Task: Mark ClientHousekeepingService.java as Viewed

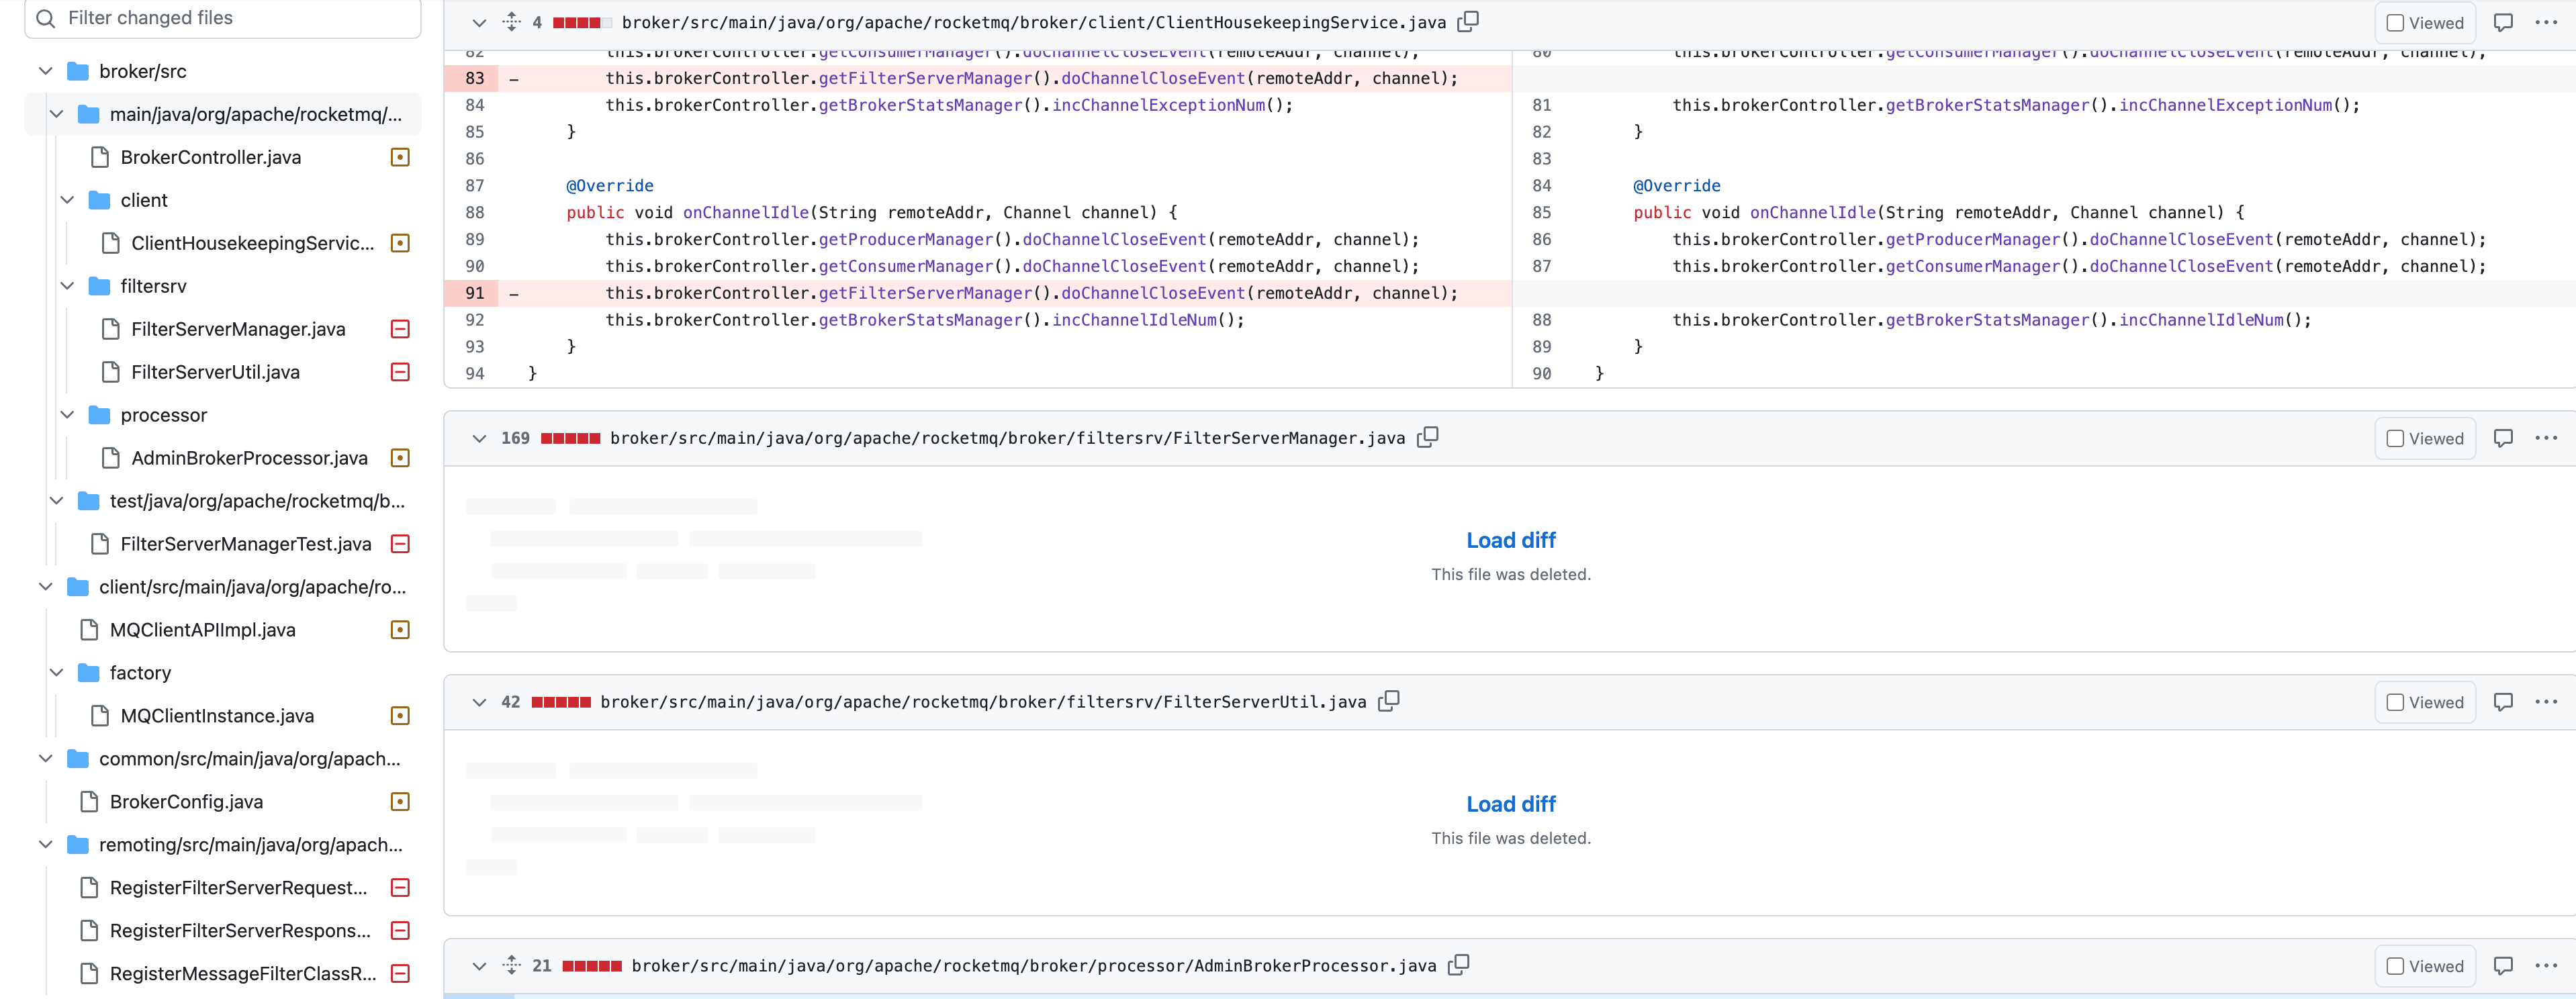Action: click(x=2396, y=23)
